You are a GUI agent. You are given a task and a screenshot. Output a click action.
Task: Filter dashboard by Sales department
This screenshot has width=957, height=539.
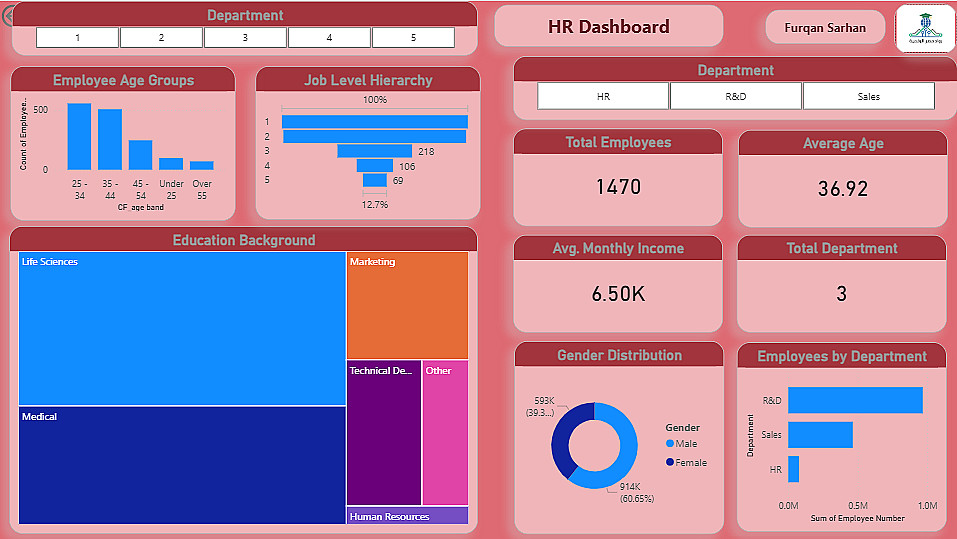click(869, 96)
